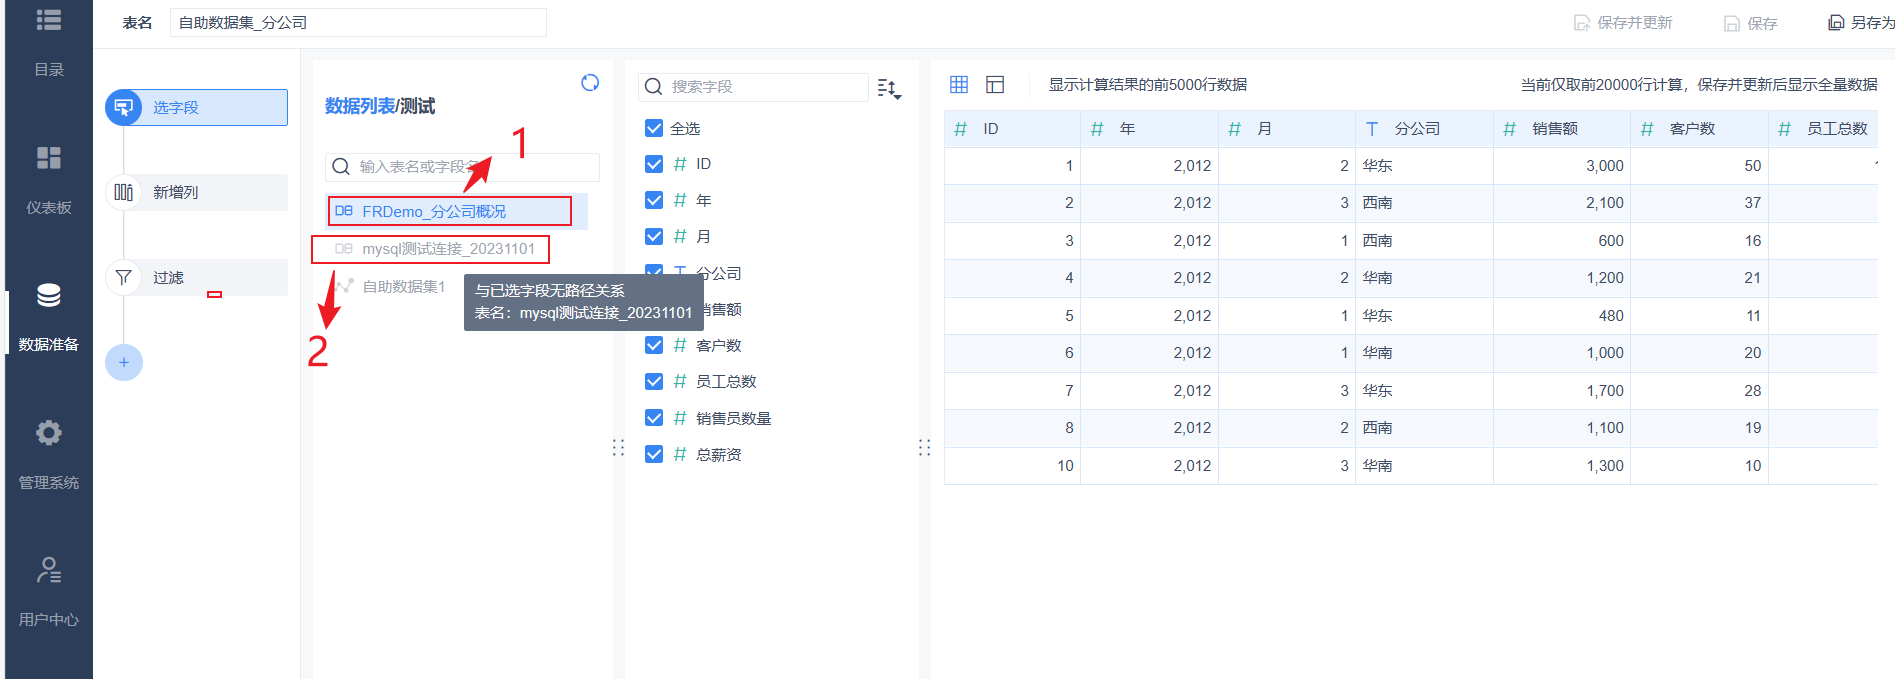Open 用户中心 user icon in sidebar
Screen dimensions: 1895x679
point(49,570)
